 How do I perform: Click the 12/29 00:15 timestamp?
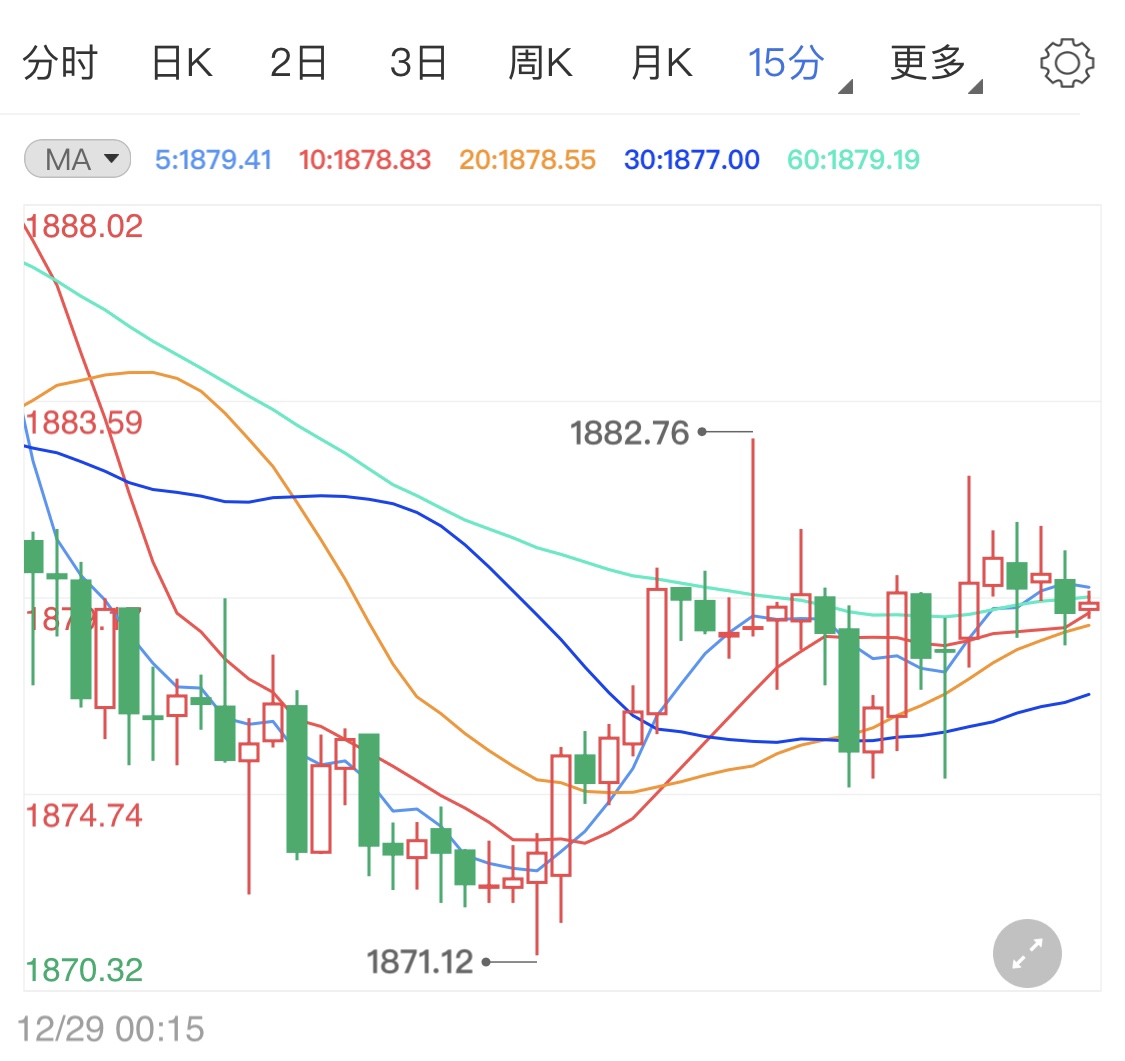pyautogui.click(x=111, y=1029)
